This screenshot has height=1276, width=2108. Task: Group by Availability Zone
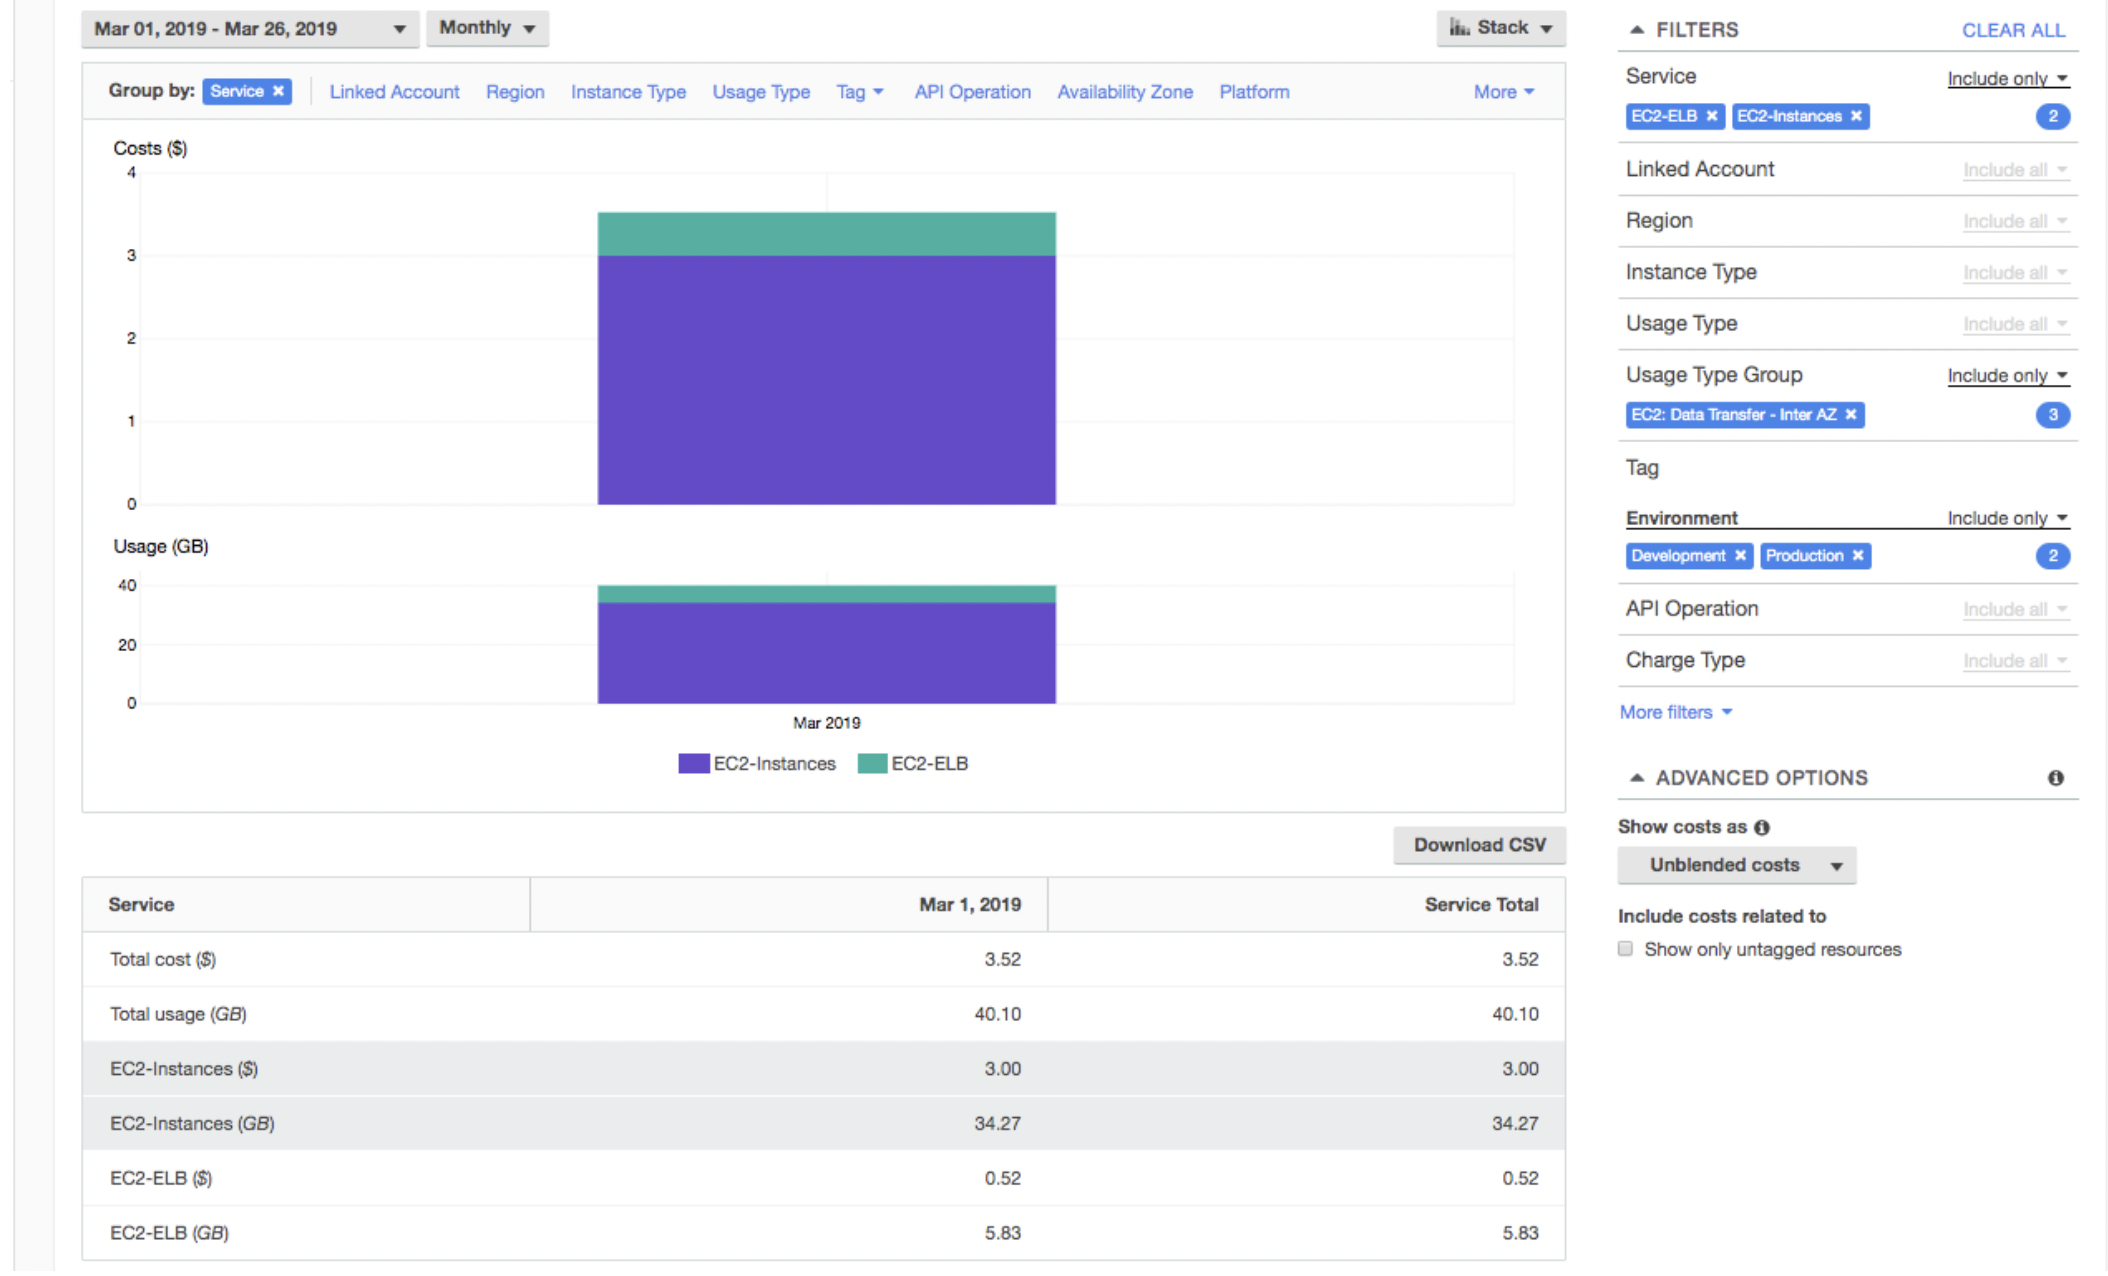click(1124, 91)
